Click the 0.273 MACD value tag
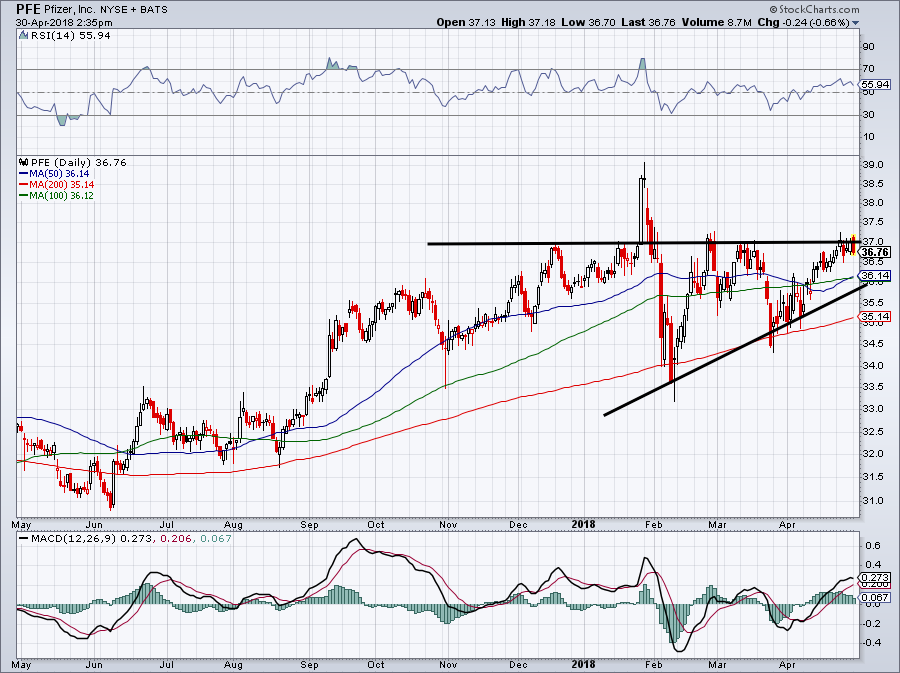 click(875, 578)
